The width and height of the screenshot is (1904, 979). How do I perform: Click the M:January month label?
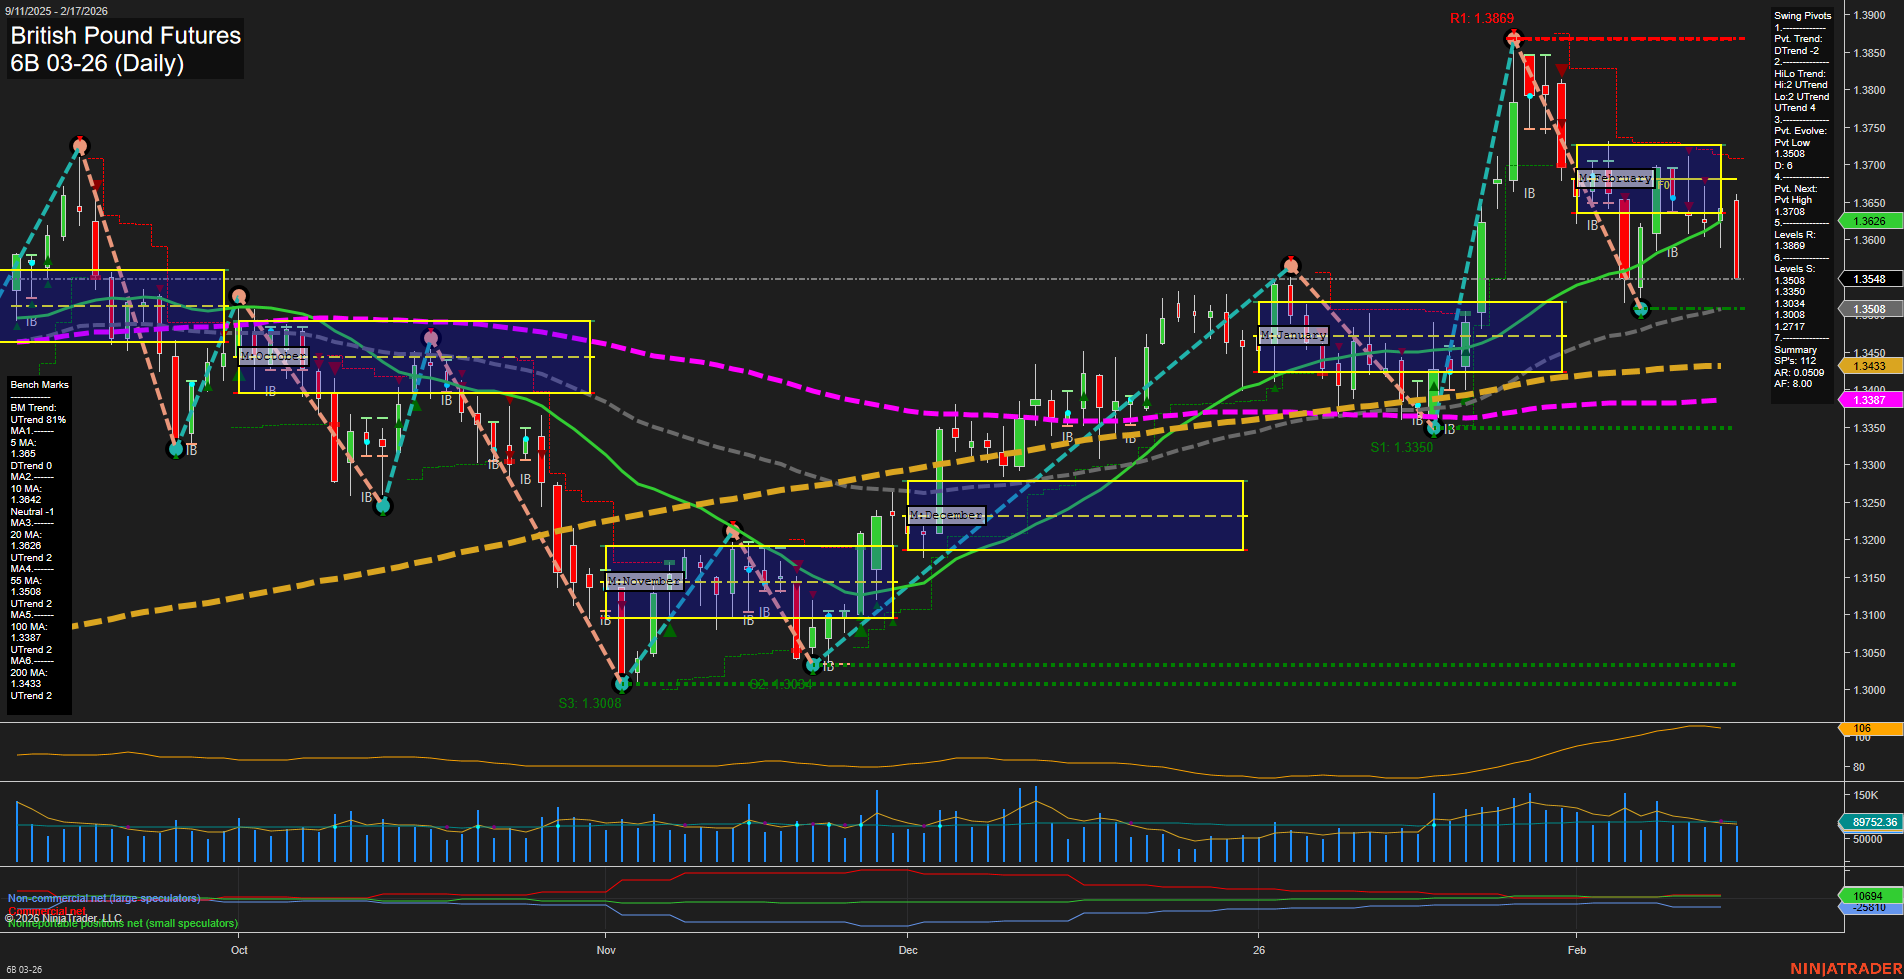point(1294,335)
